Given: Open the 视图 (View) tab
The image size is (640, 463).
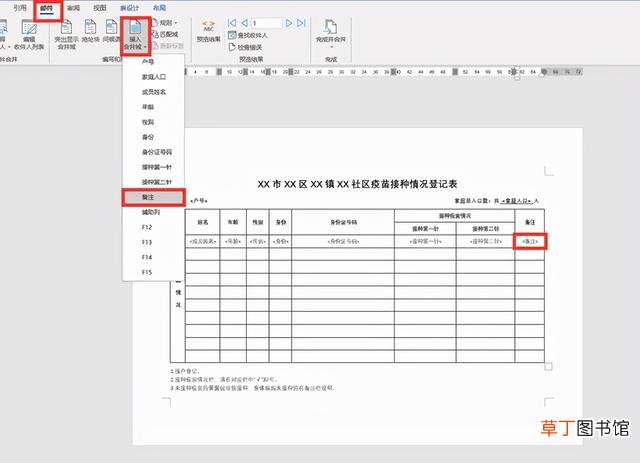Looking at the screenshot, I should coord(100,8).
